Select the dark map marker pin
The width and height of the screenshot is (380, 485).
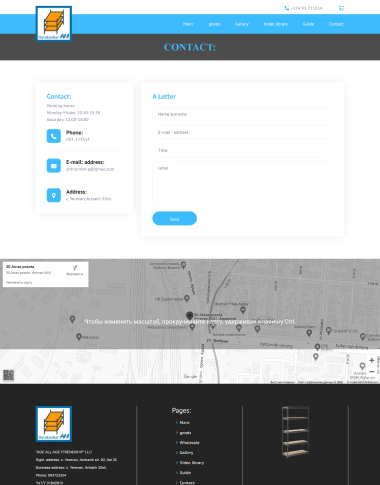(189, 316)
